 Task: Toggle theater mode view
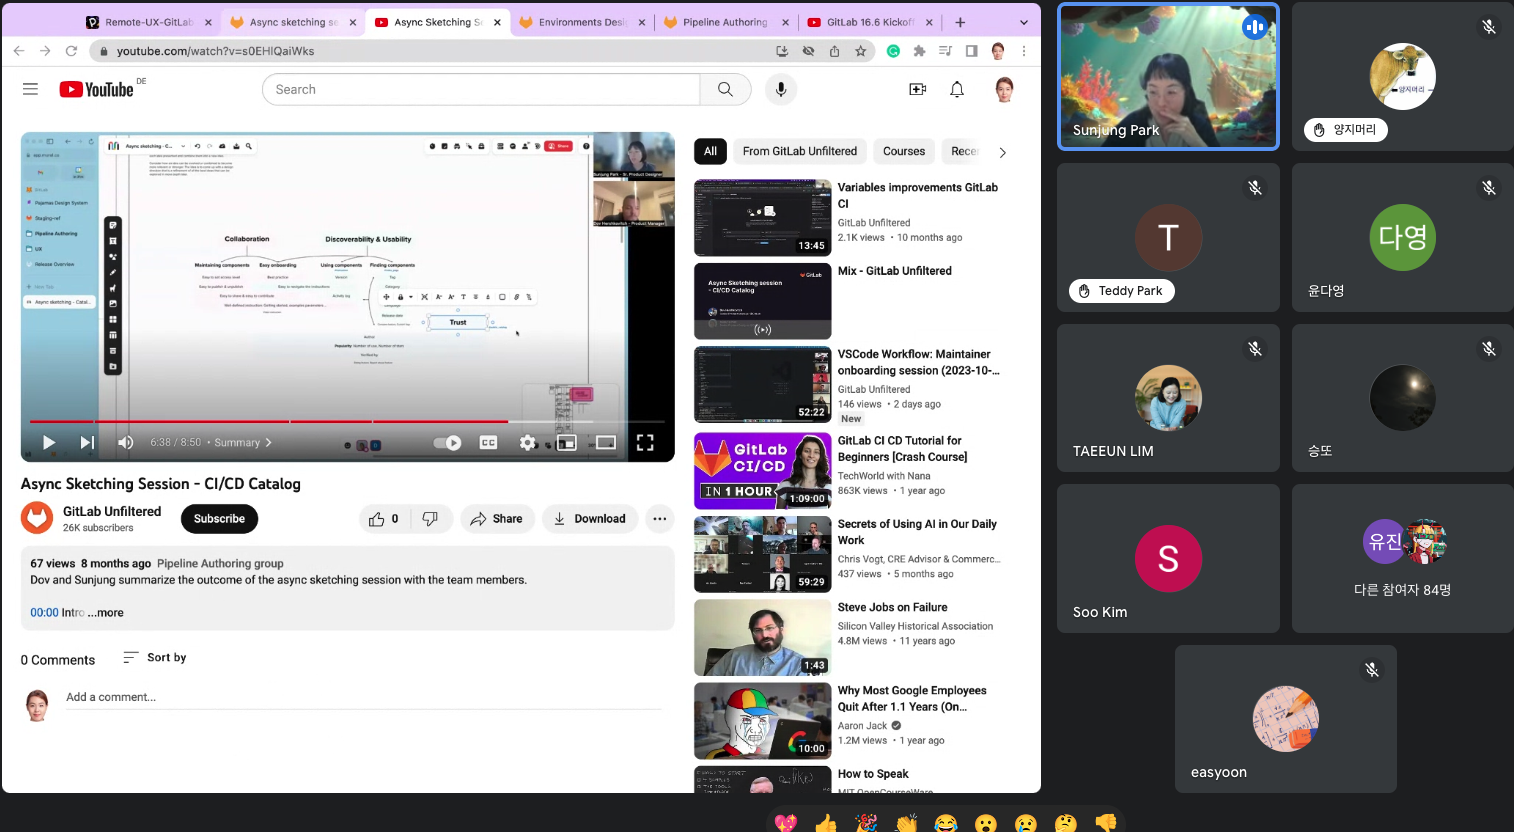(x=606, y=442)
